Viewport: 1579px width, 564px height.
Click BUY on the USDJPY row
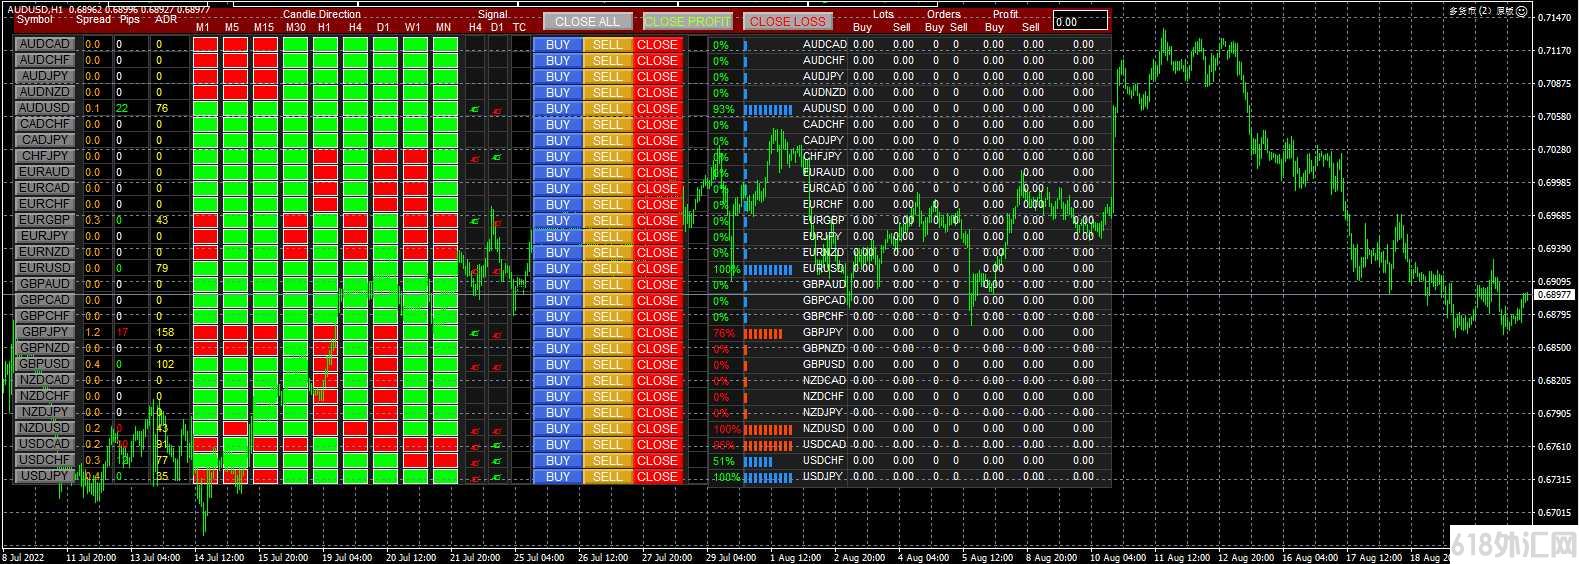click(558, 476)
